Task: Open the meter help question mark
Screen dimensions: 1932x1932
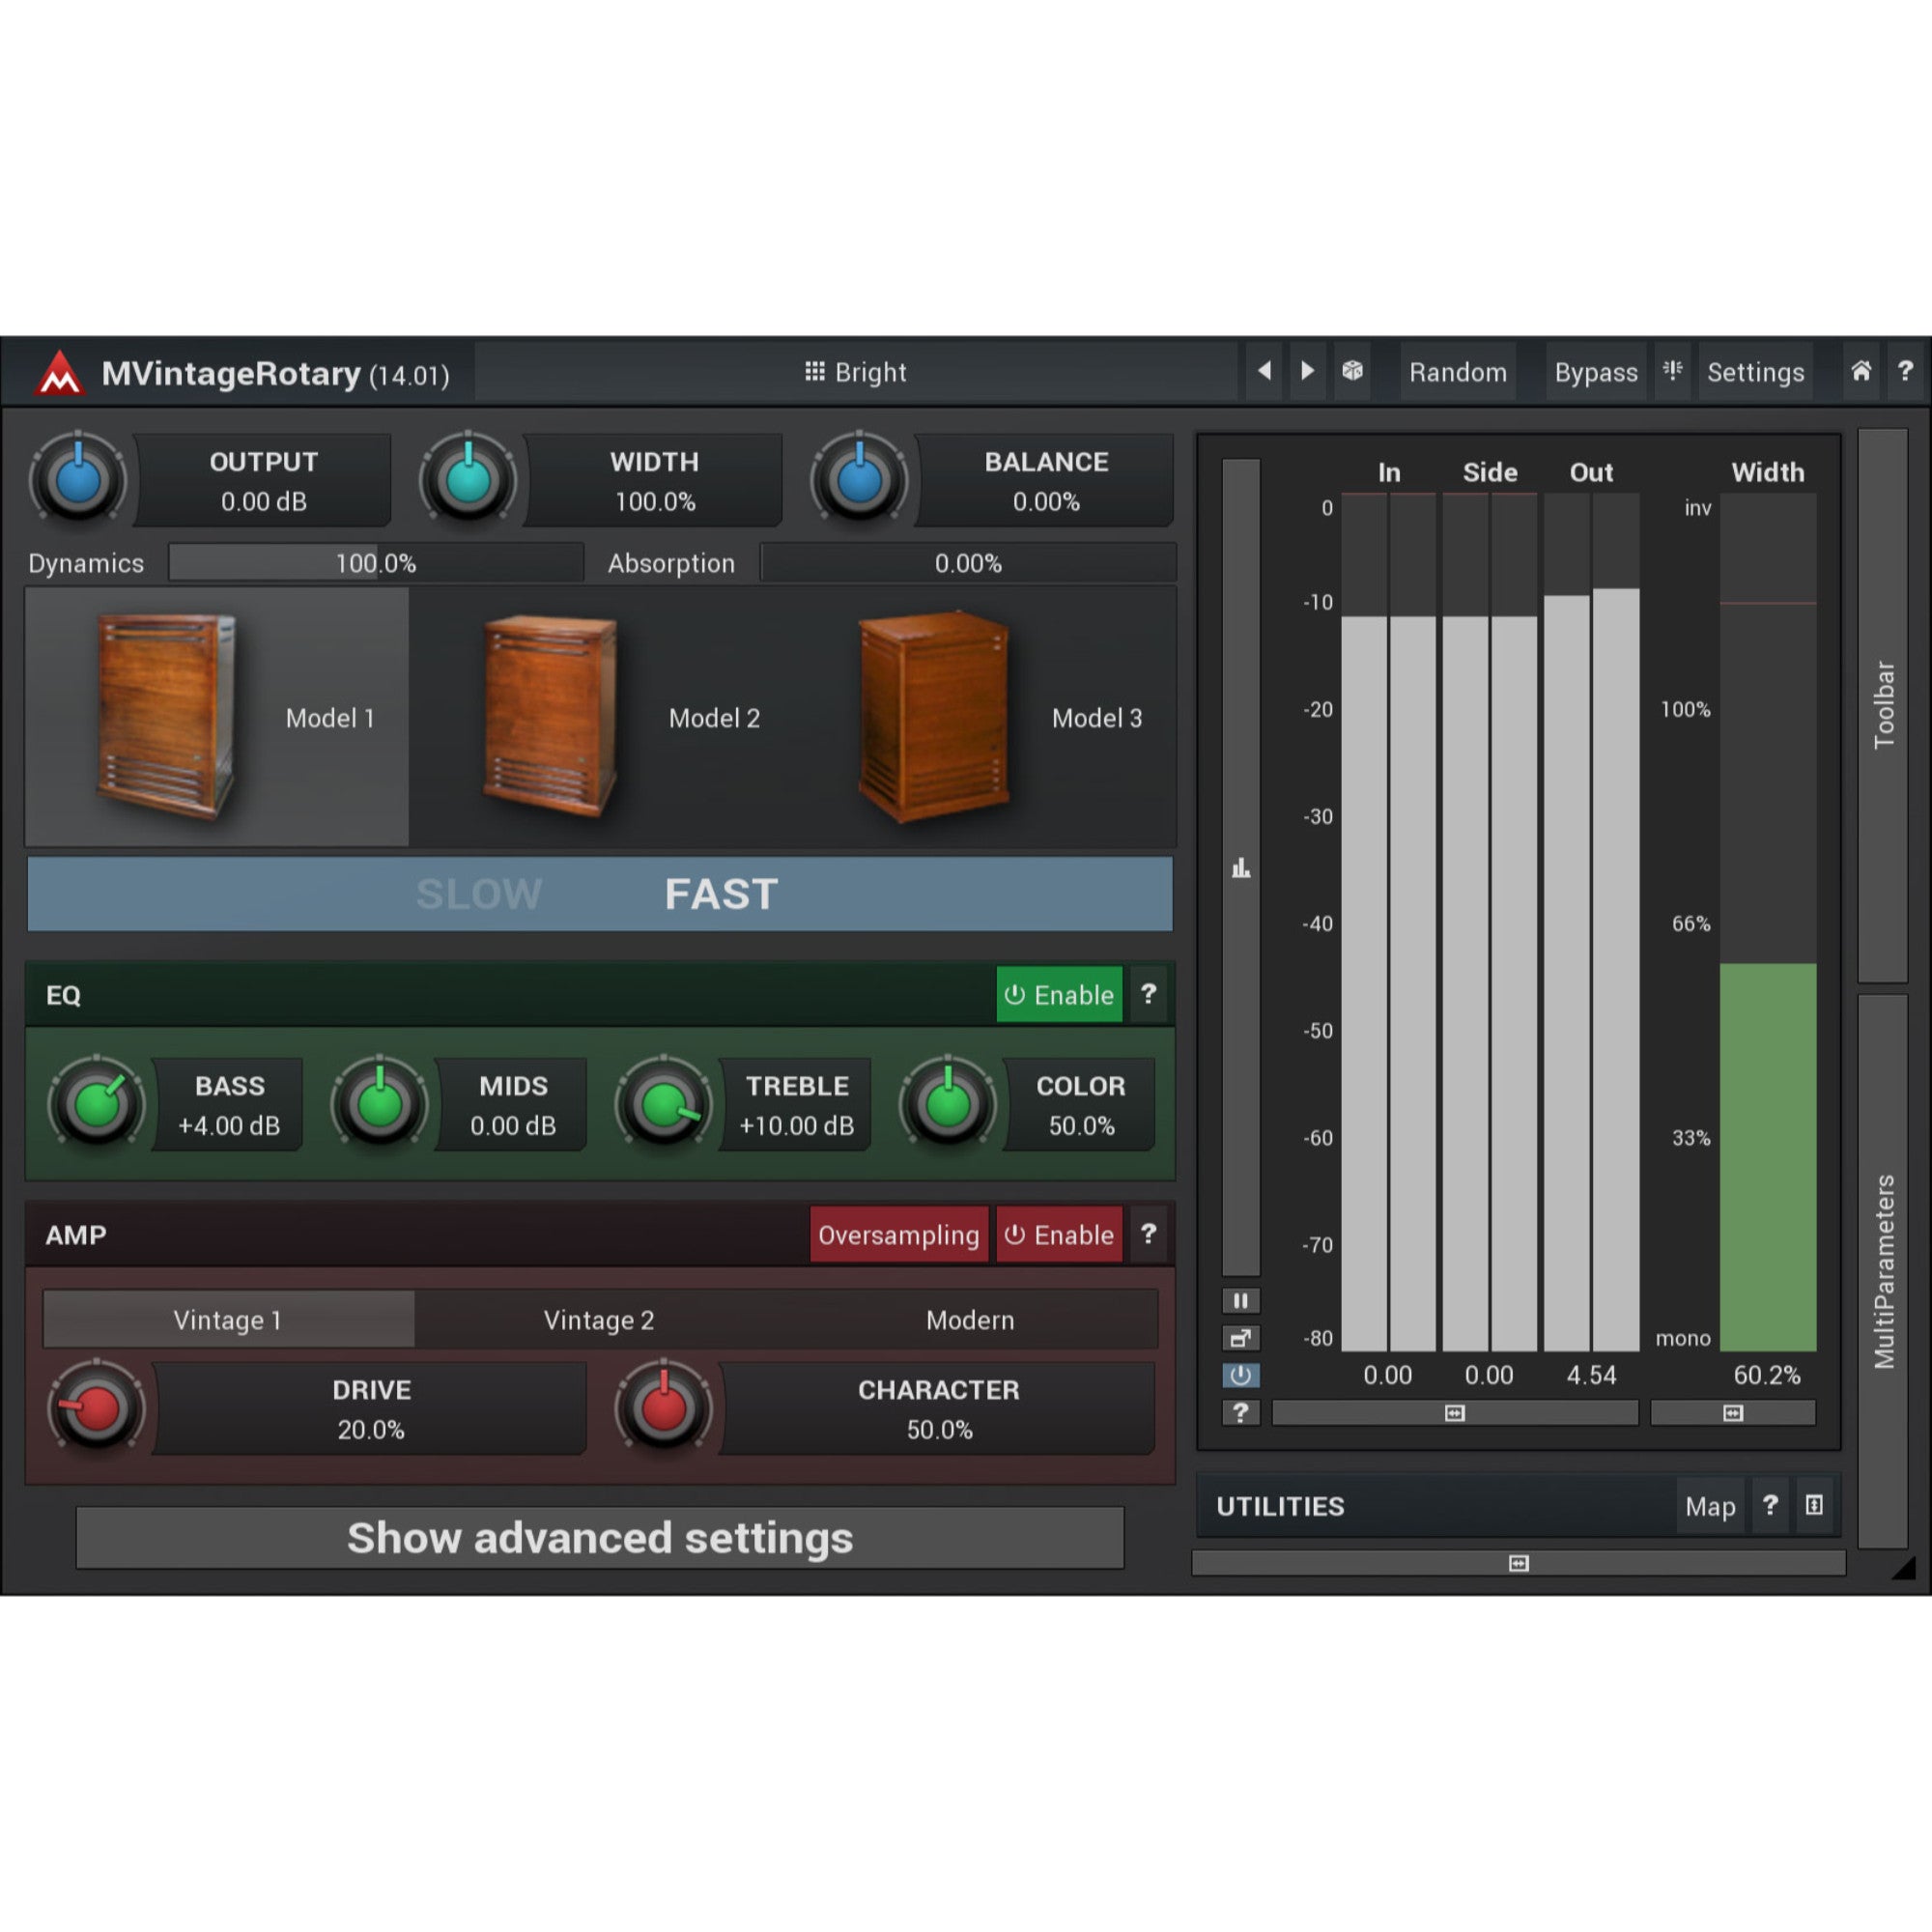Action: [1240, 1412]
